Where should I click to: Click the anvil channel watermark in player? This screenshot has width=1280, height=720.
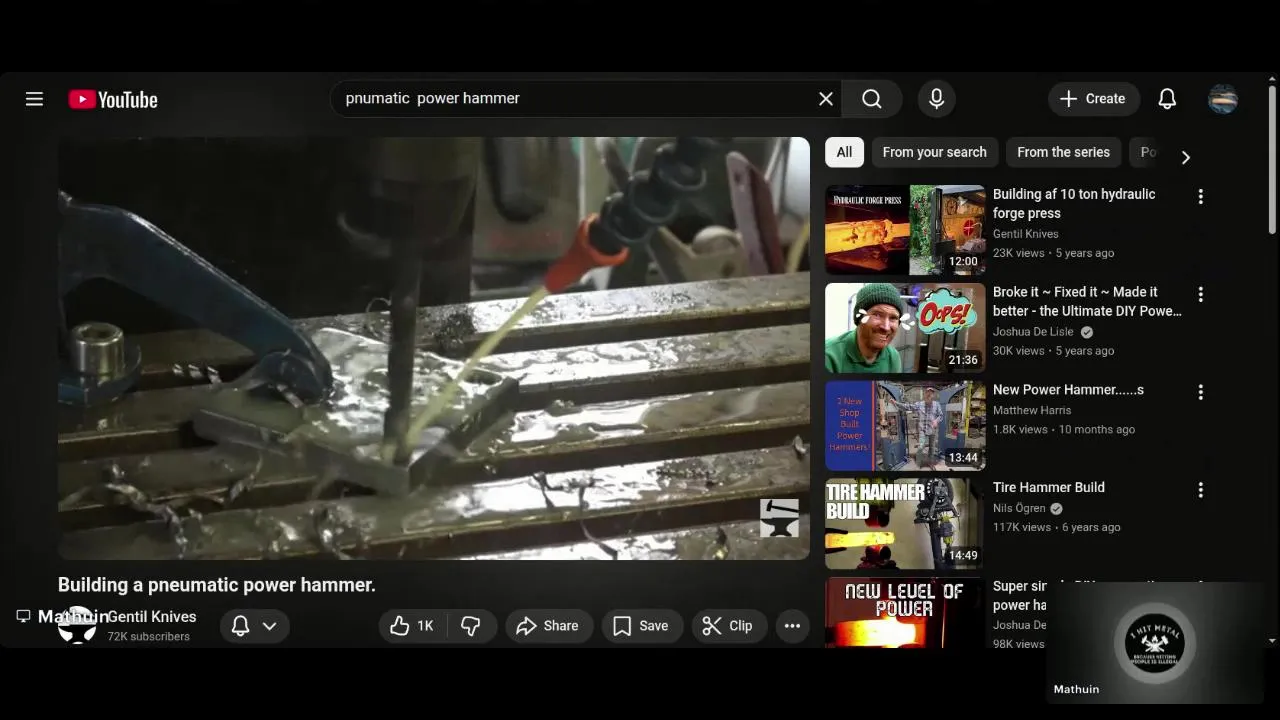780,518
